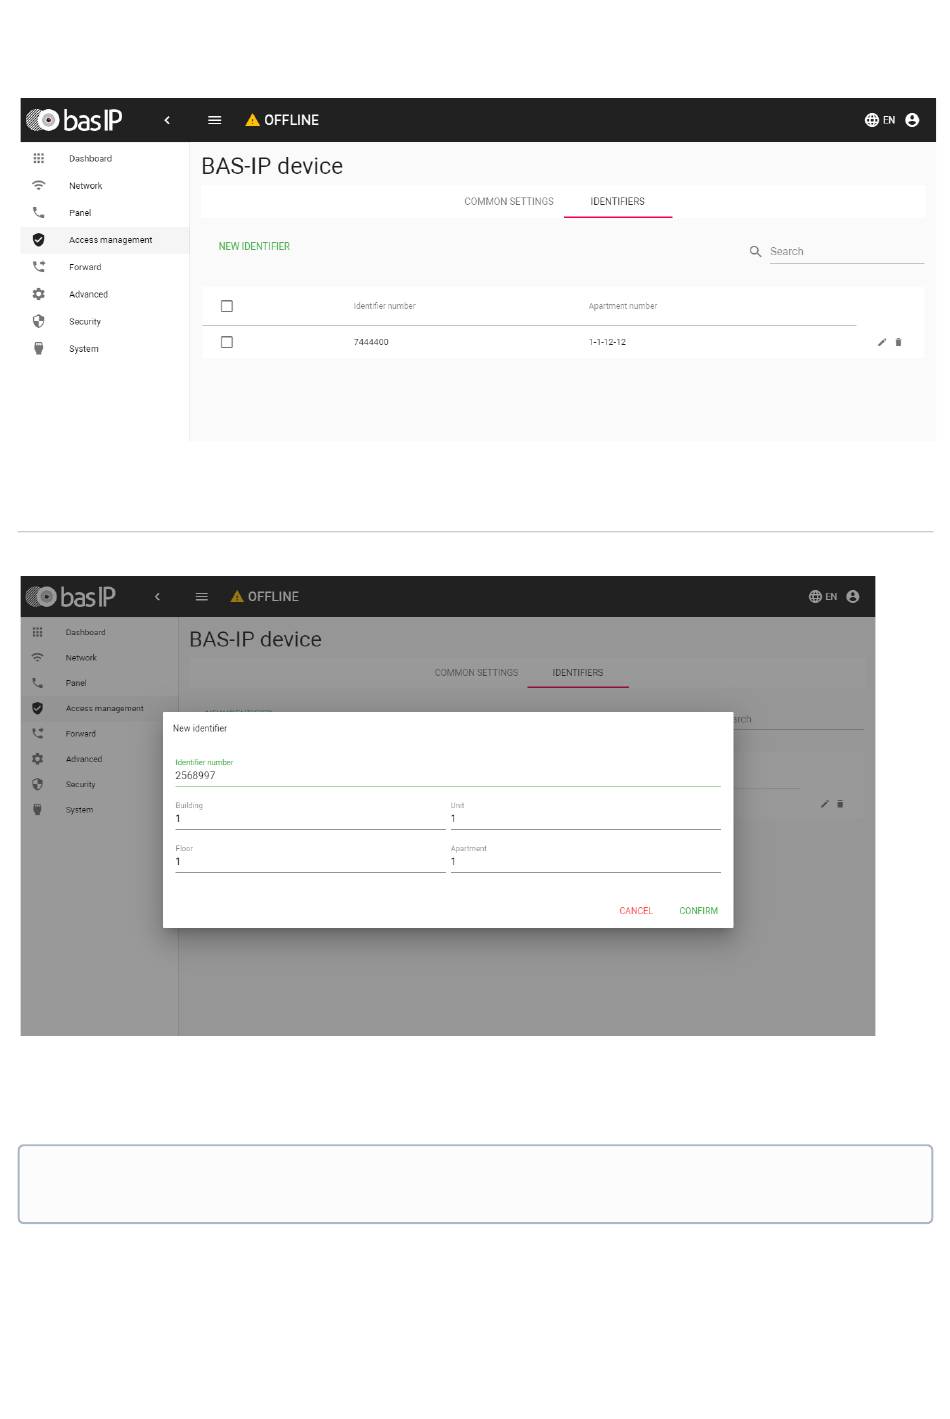950x1419 pixels.
Task: Click OFFLINE warning icon above the New identifier dialog
Action: (x=237, y=597)
